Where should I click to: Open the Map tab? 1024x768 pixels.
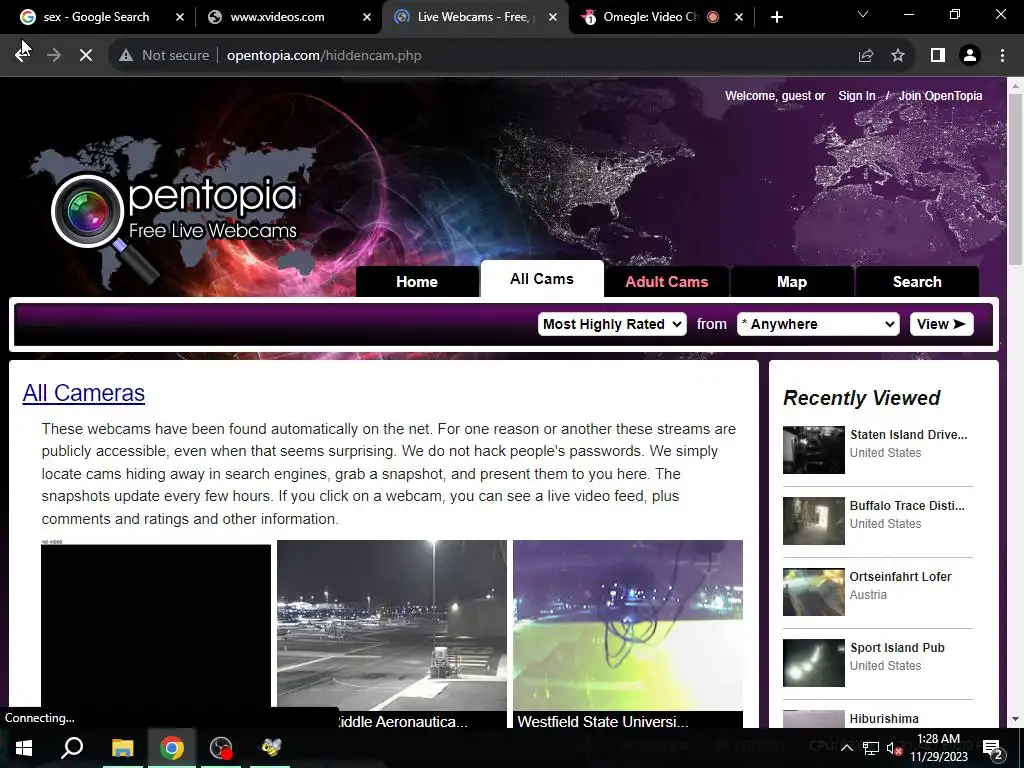click(792, 281)
